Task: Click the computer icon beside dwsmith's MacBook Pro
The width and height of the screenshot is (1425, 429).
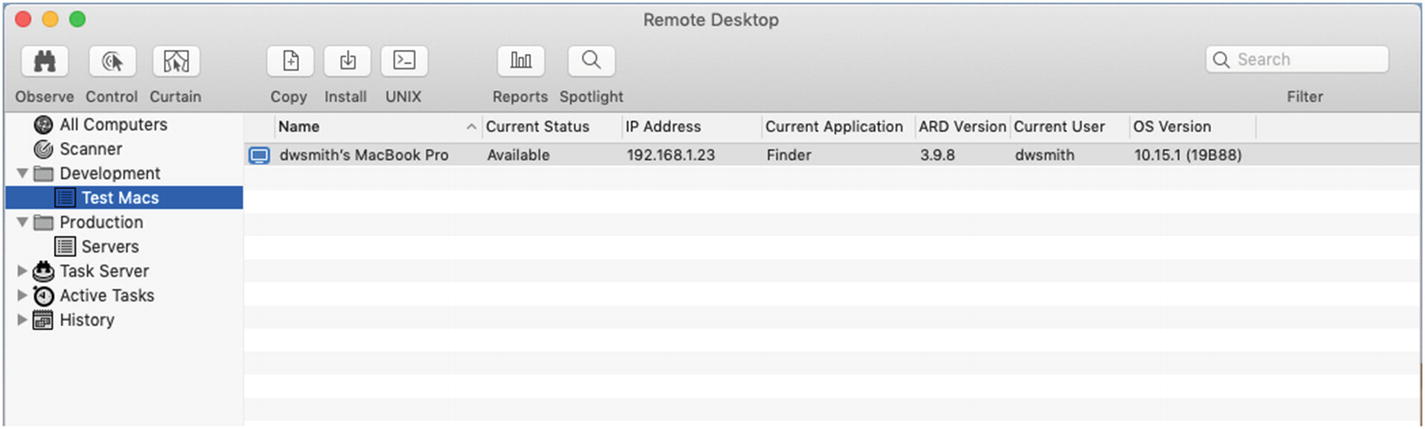Action: [259, 155]
